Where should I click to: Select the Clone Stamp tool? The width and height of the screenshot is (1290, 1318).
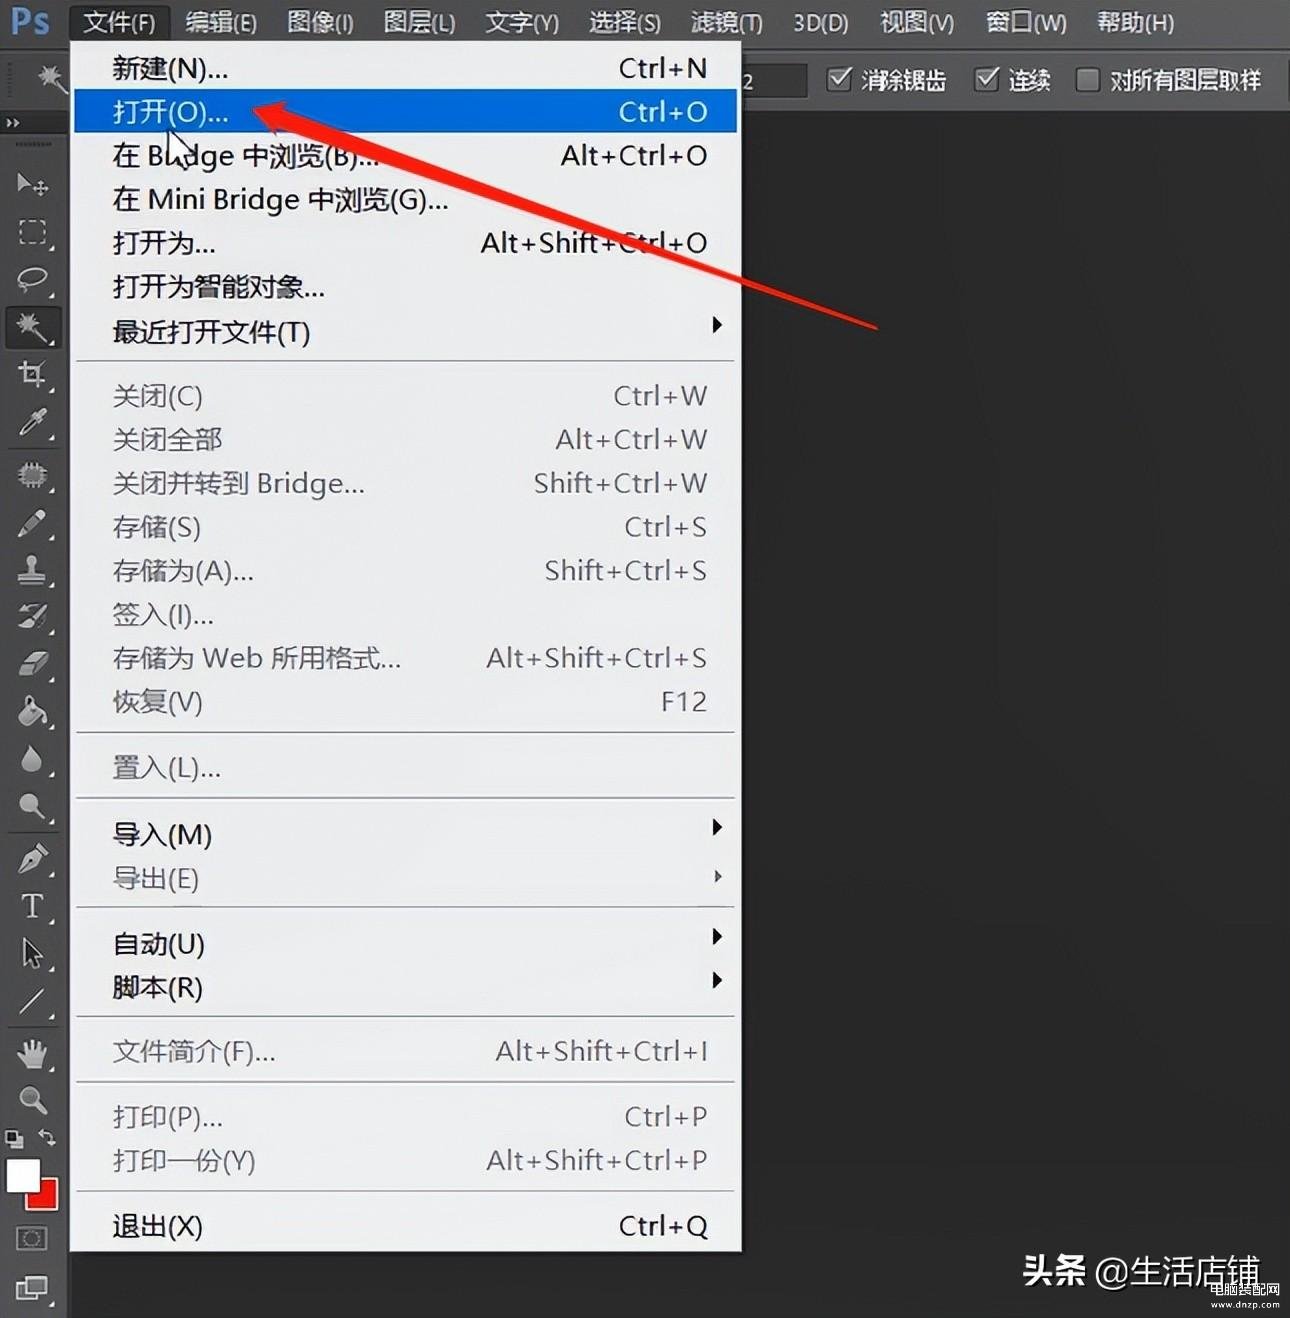(x=32, y=569)
